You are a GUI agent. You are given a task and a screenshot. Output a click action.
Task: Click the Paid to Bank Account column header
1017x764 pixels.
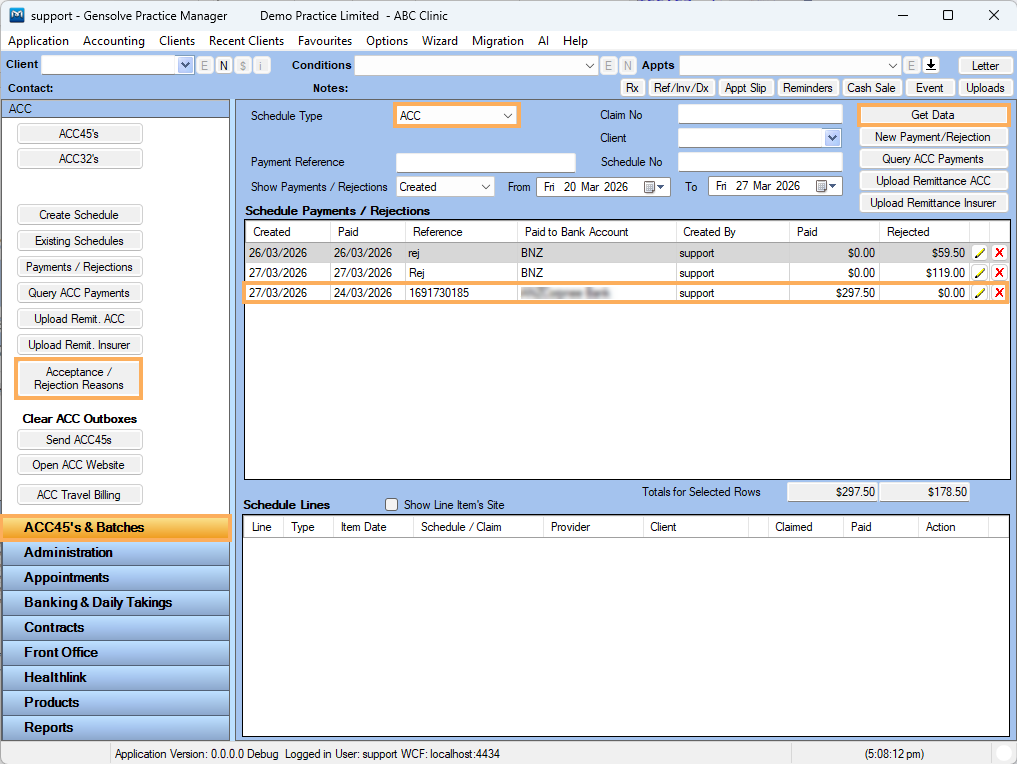click(x=596, y=232)
